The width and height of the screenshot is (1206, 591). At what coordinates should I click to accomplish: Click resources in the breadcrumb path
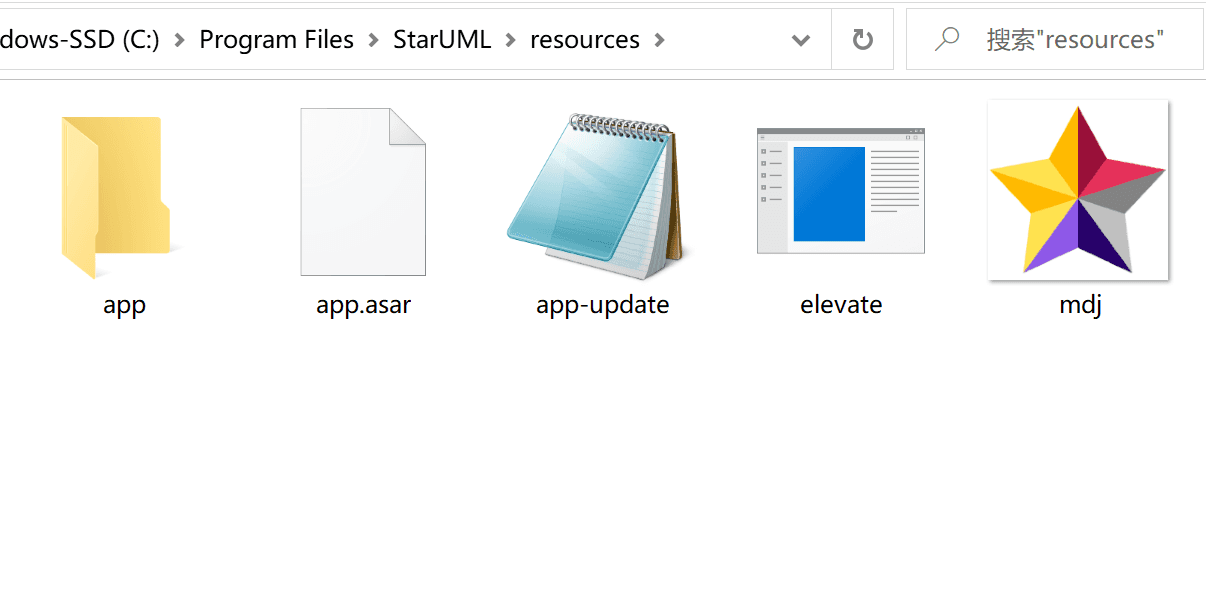585,40
